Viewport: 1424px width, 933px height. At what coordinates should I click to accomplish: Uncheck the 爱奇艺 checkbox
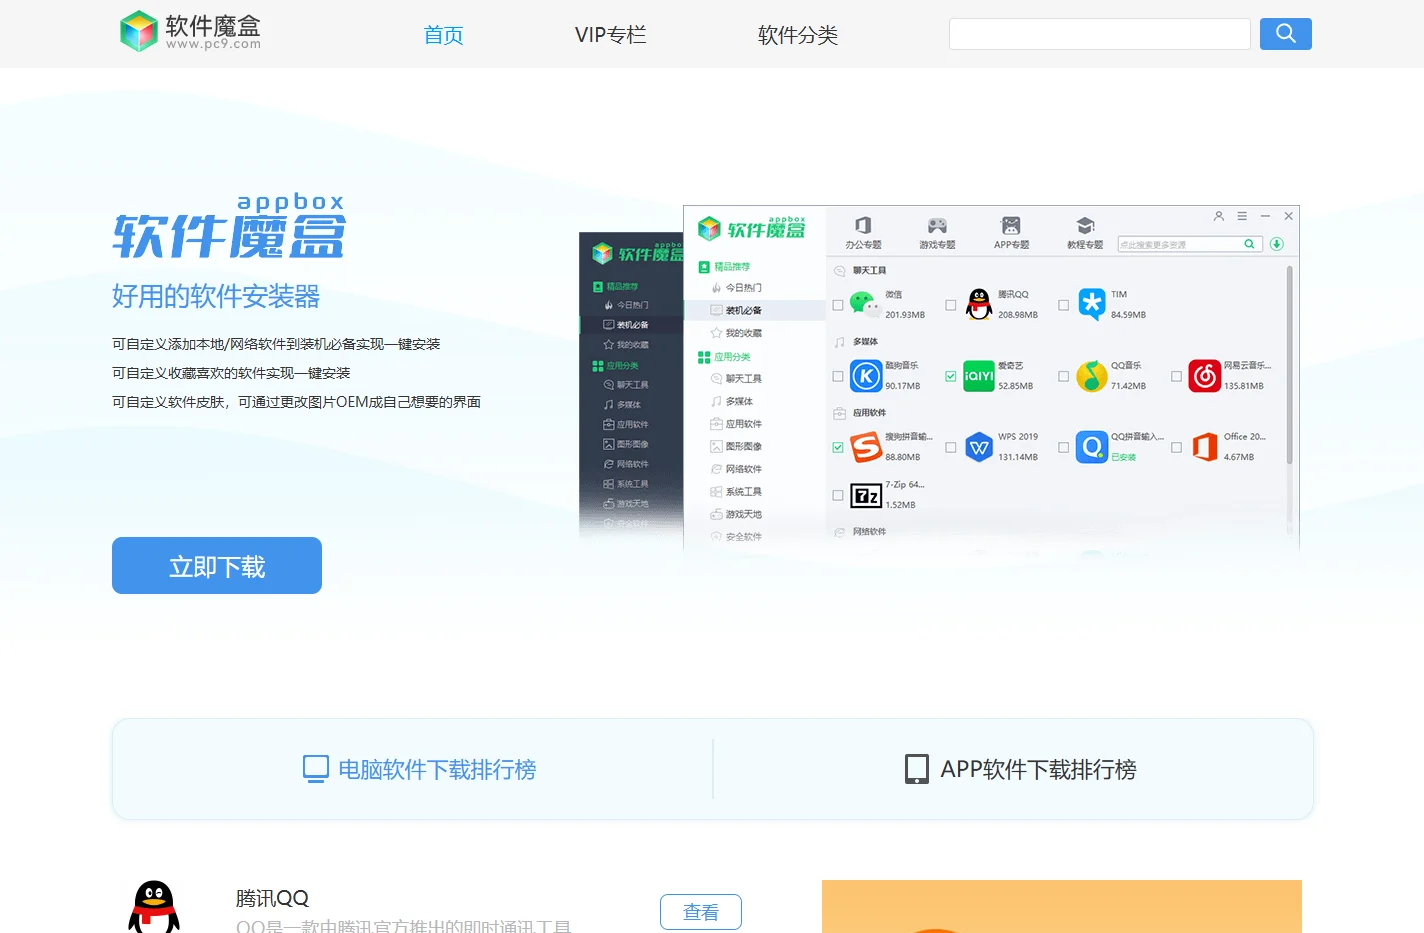pos(951,377)
